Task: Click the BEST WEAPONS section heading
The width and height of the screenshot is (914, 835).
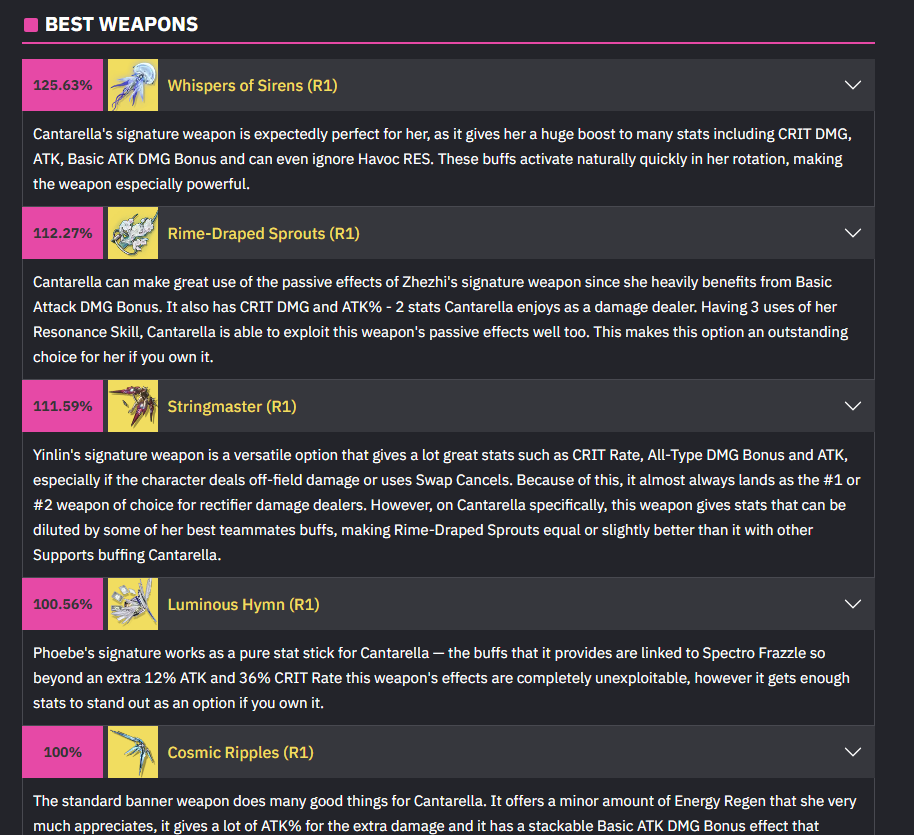Action: [121, 24]
